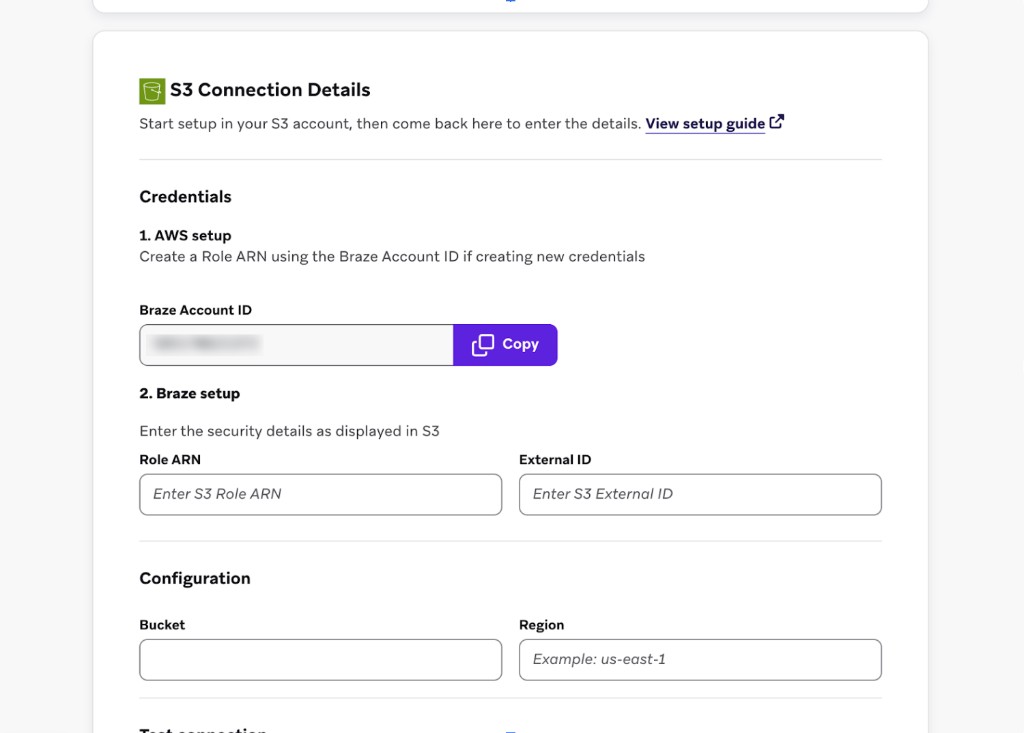Screen dimensions: 1024x733
Task: Focus the Role ARN input field
Action: (x=320, y=494)
